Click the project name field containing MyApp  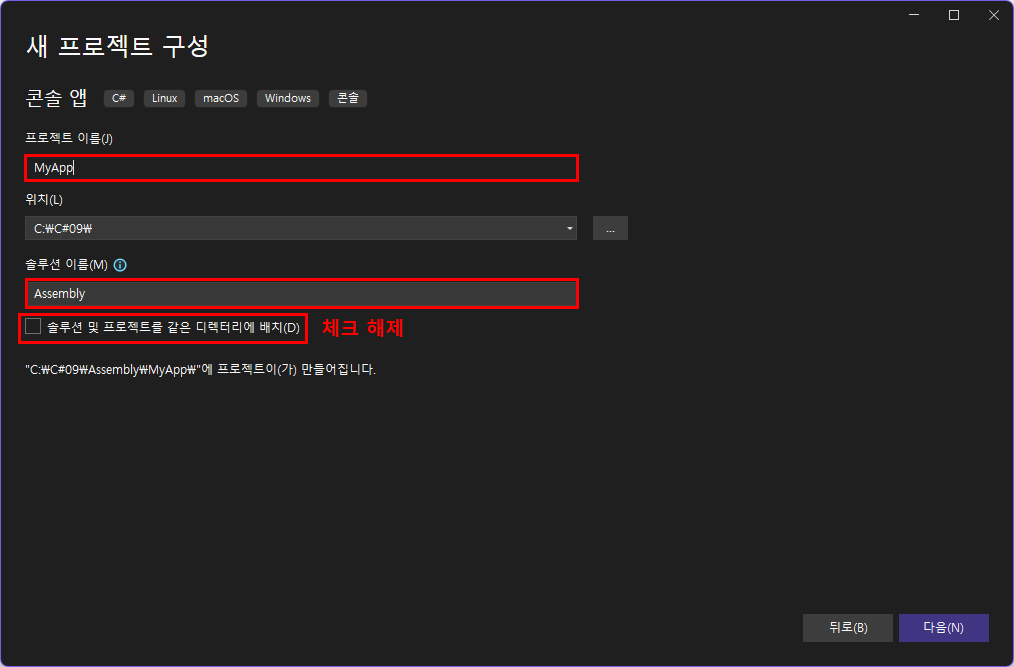tap(301, 168)
